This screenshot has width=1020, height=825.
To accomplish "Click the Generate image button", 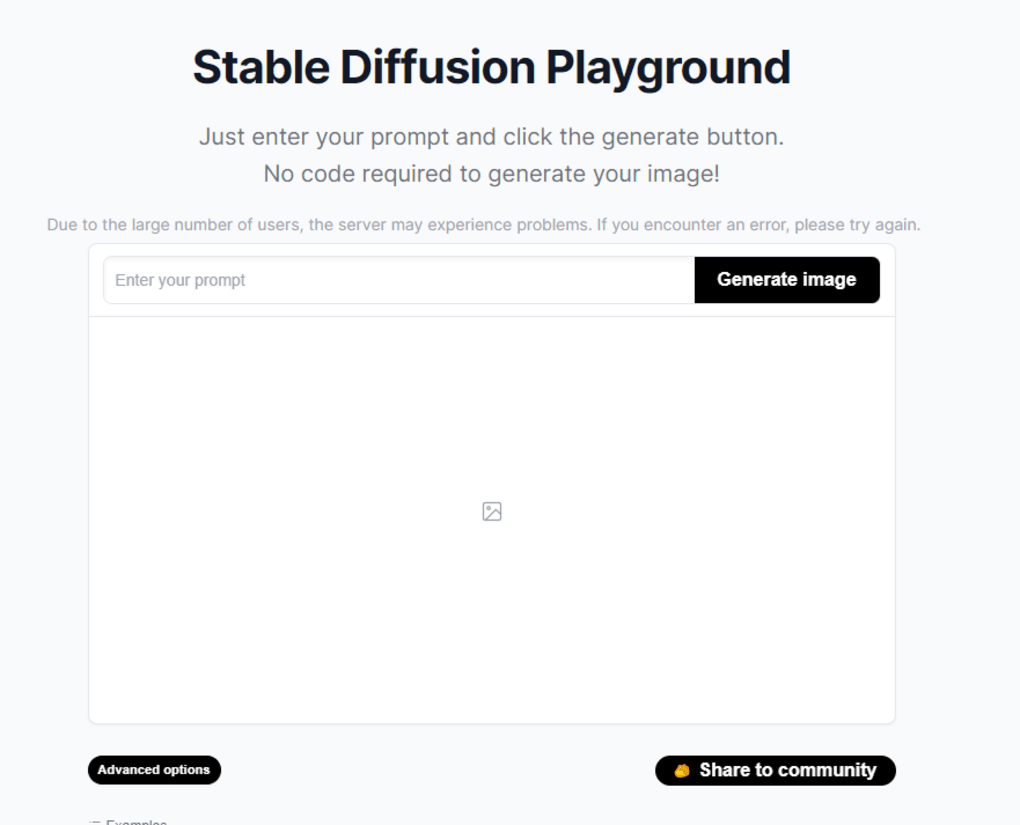I will [786, 280].
